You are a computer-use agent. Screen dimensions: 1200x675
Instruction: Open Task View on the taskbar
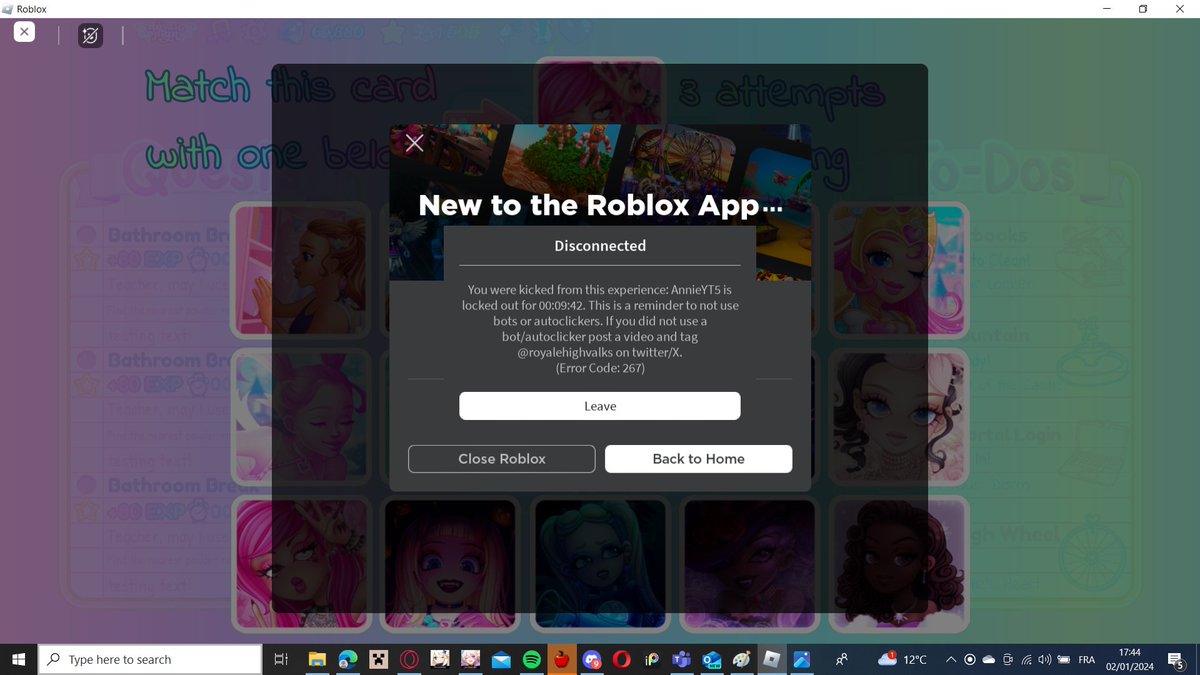point(281,659)
